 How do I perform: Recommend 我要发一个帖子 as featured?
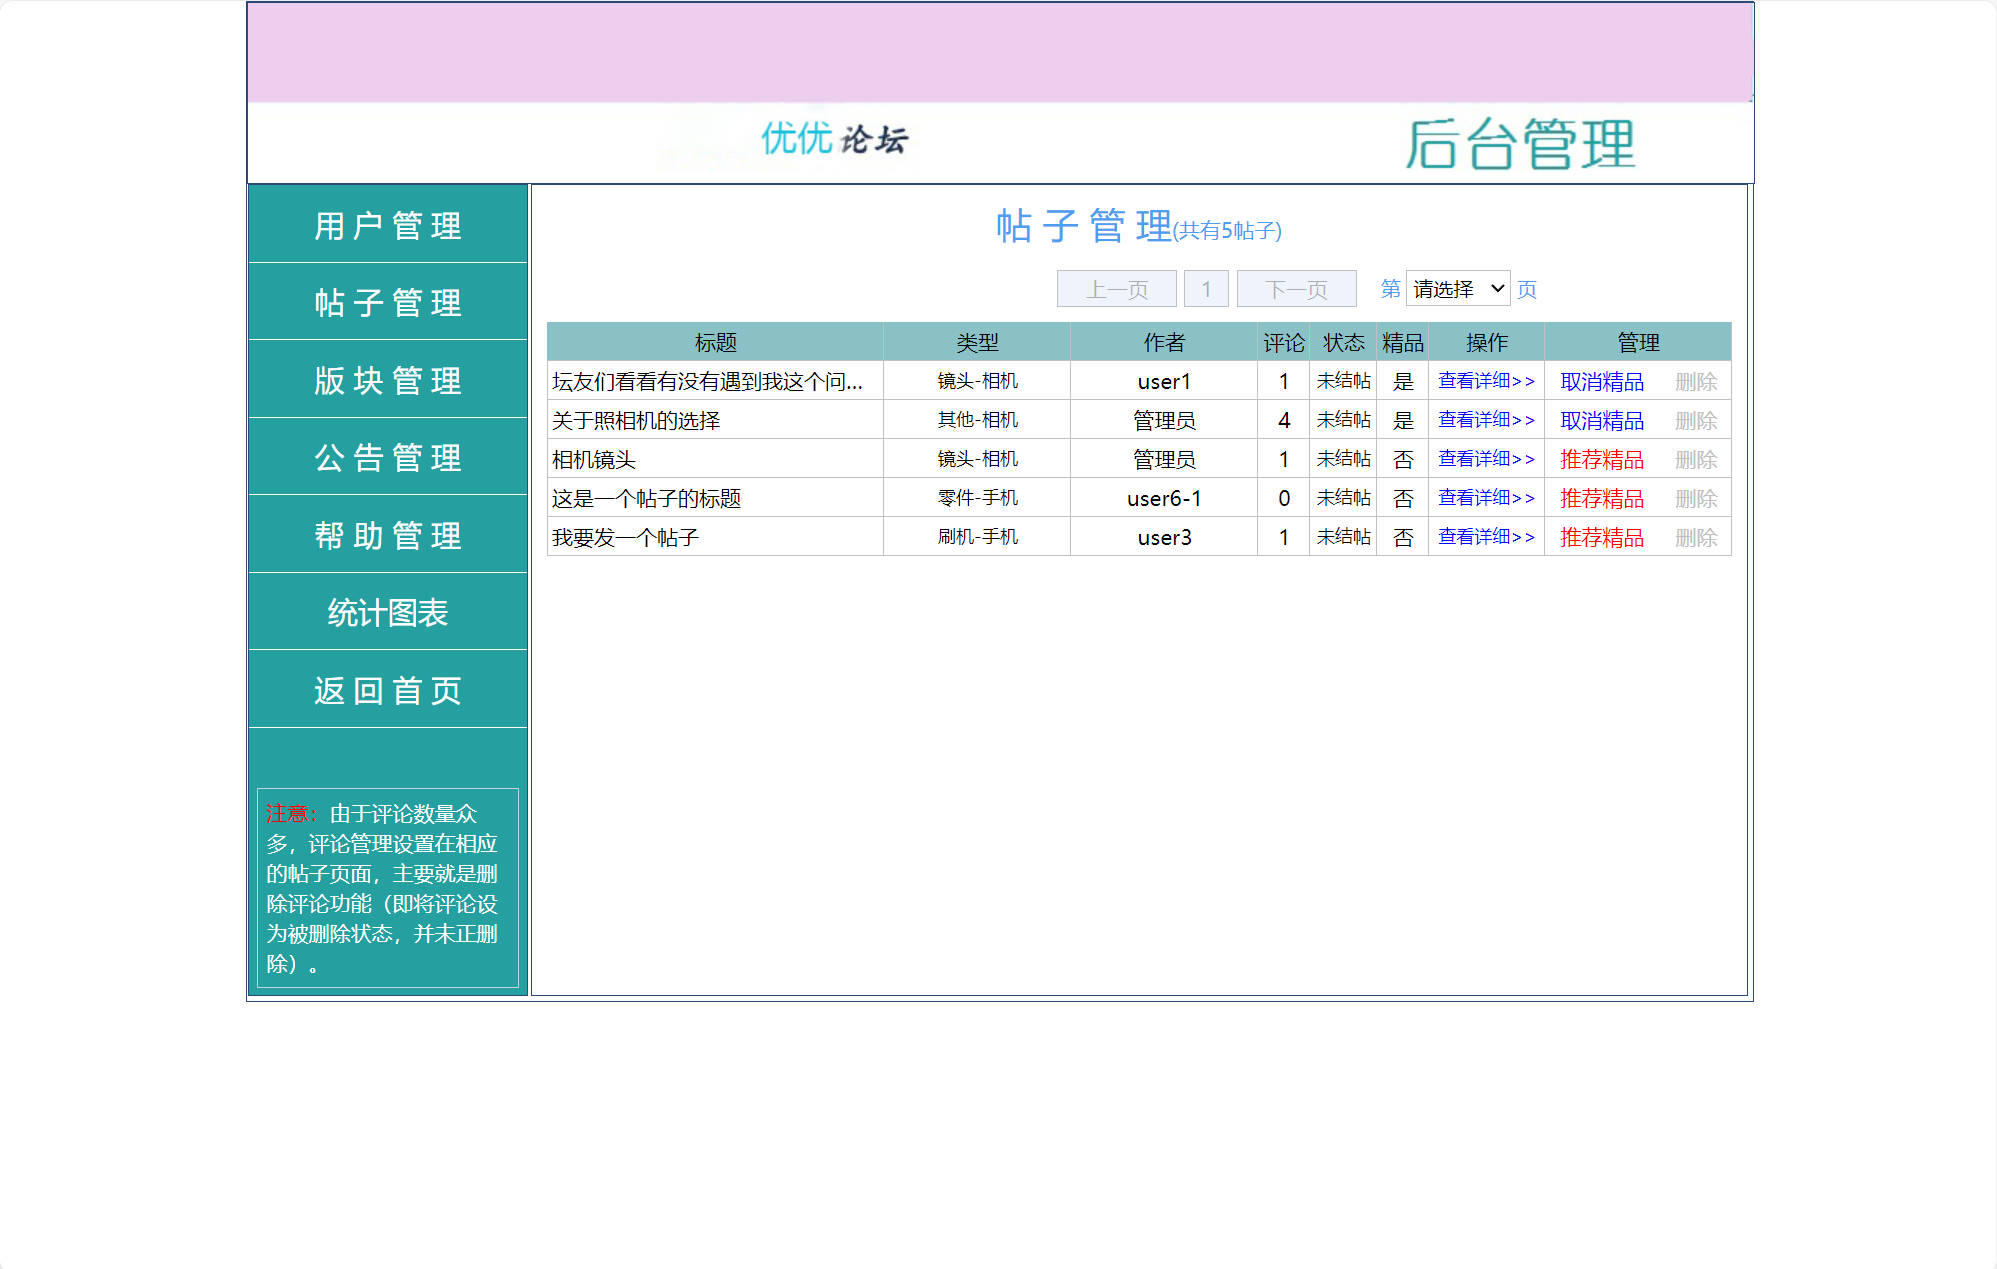1601,536
